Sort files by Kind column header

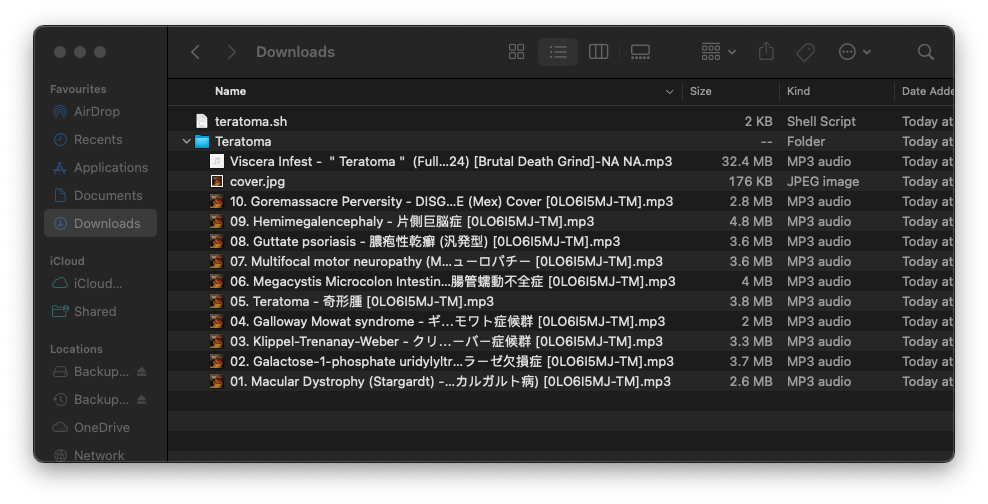coord(799,92)
